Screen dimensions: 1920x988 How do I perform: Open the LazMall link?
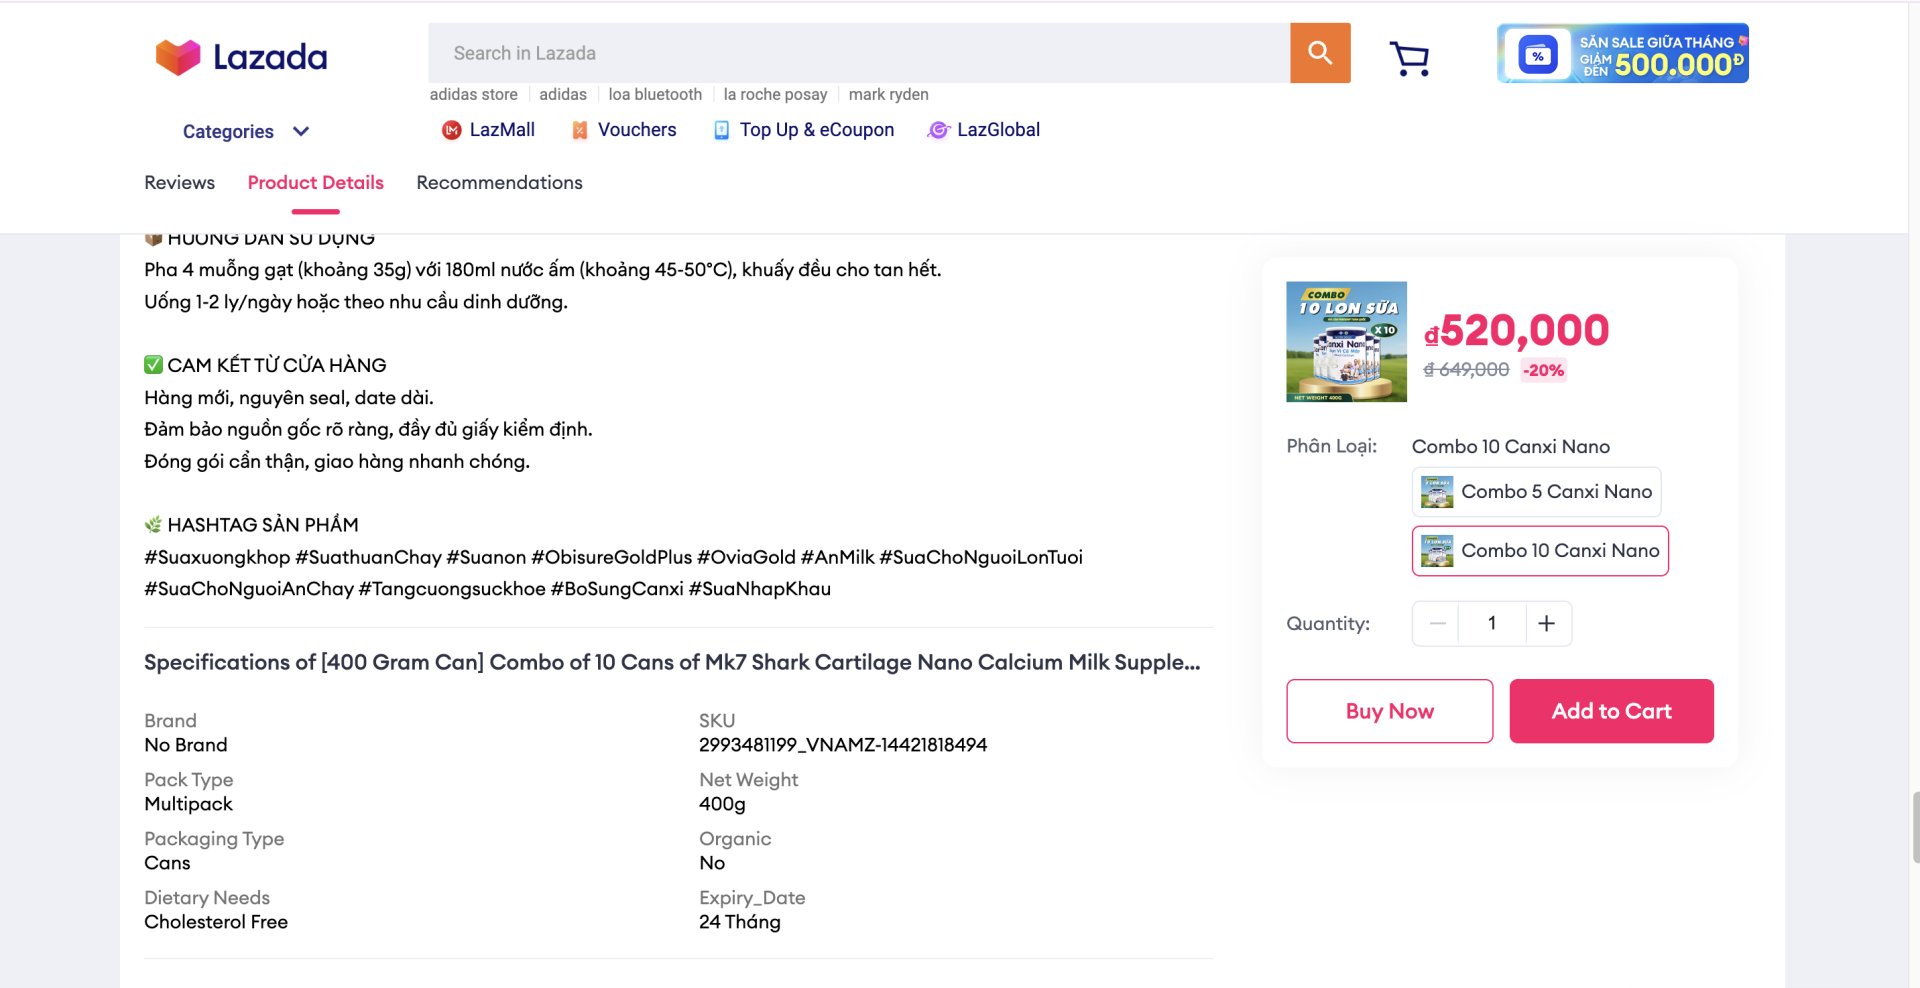coord(502,130)
